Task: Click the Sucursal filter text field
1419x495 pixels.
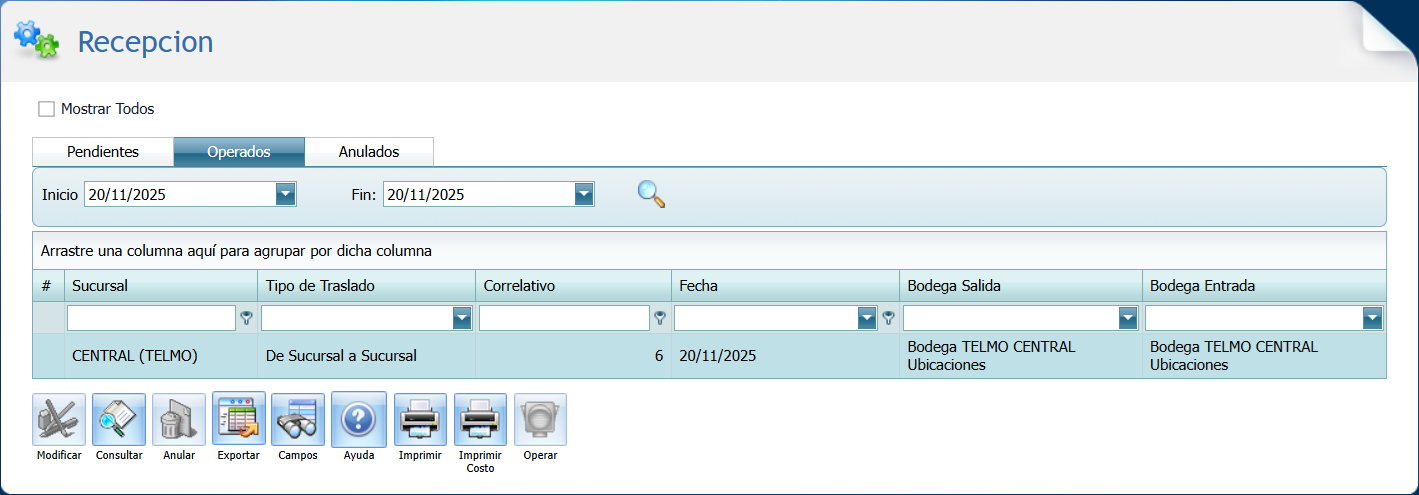Action: 151,318
